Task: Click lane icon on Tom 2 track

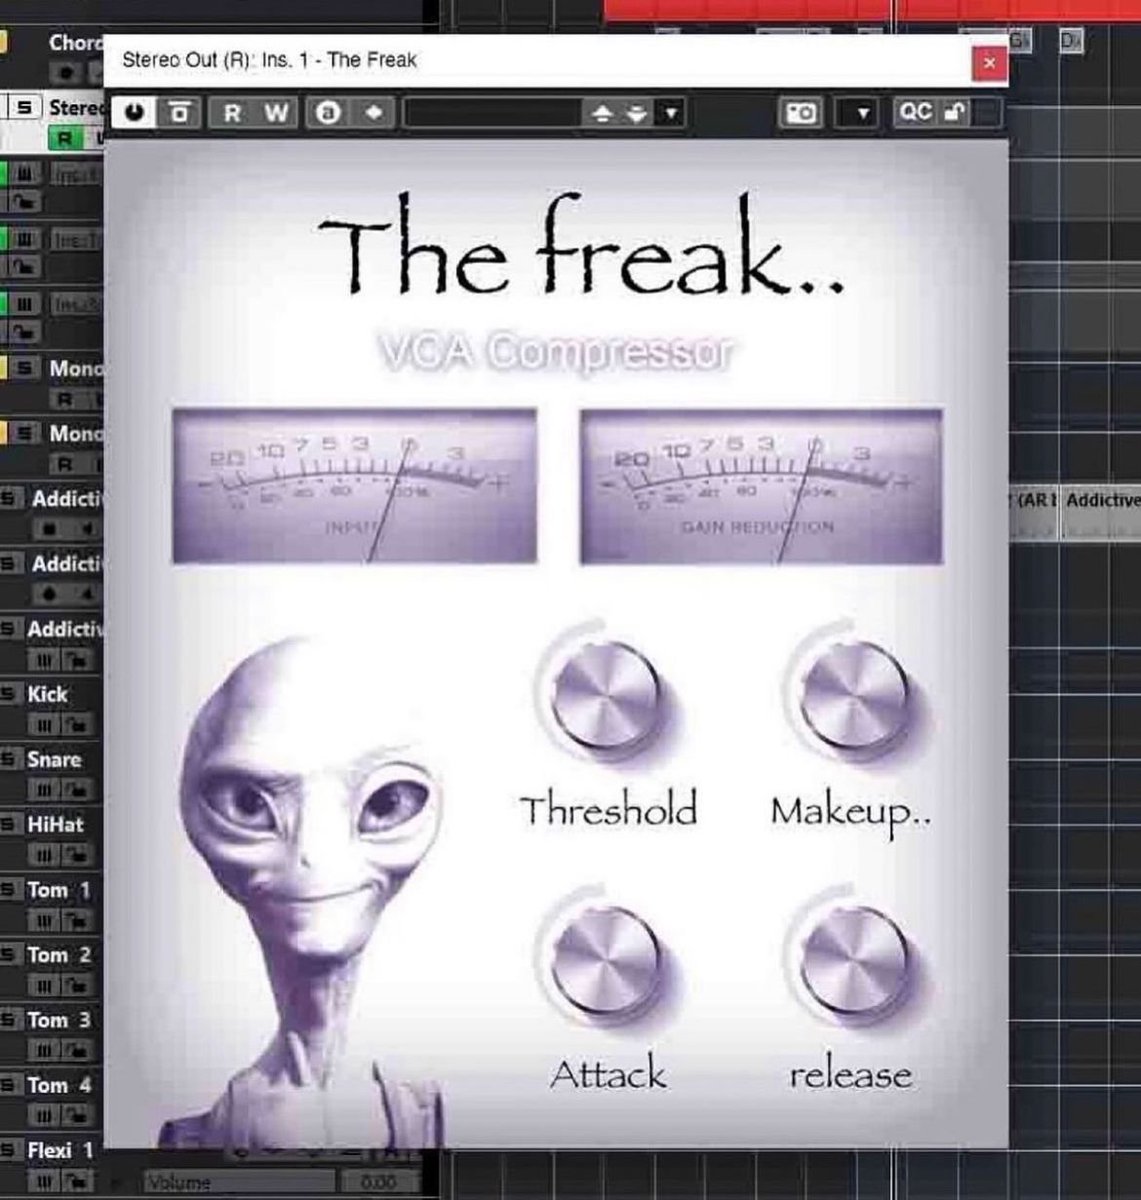Action: coord(43,986)
